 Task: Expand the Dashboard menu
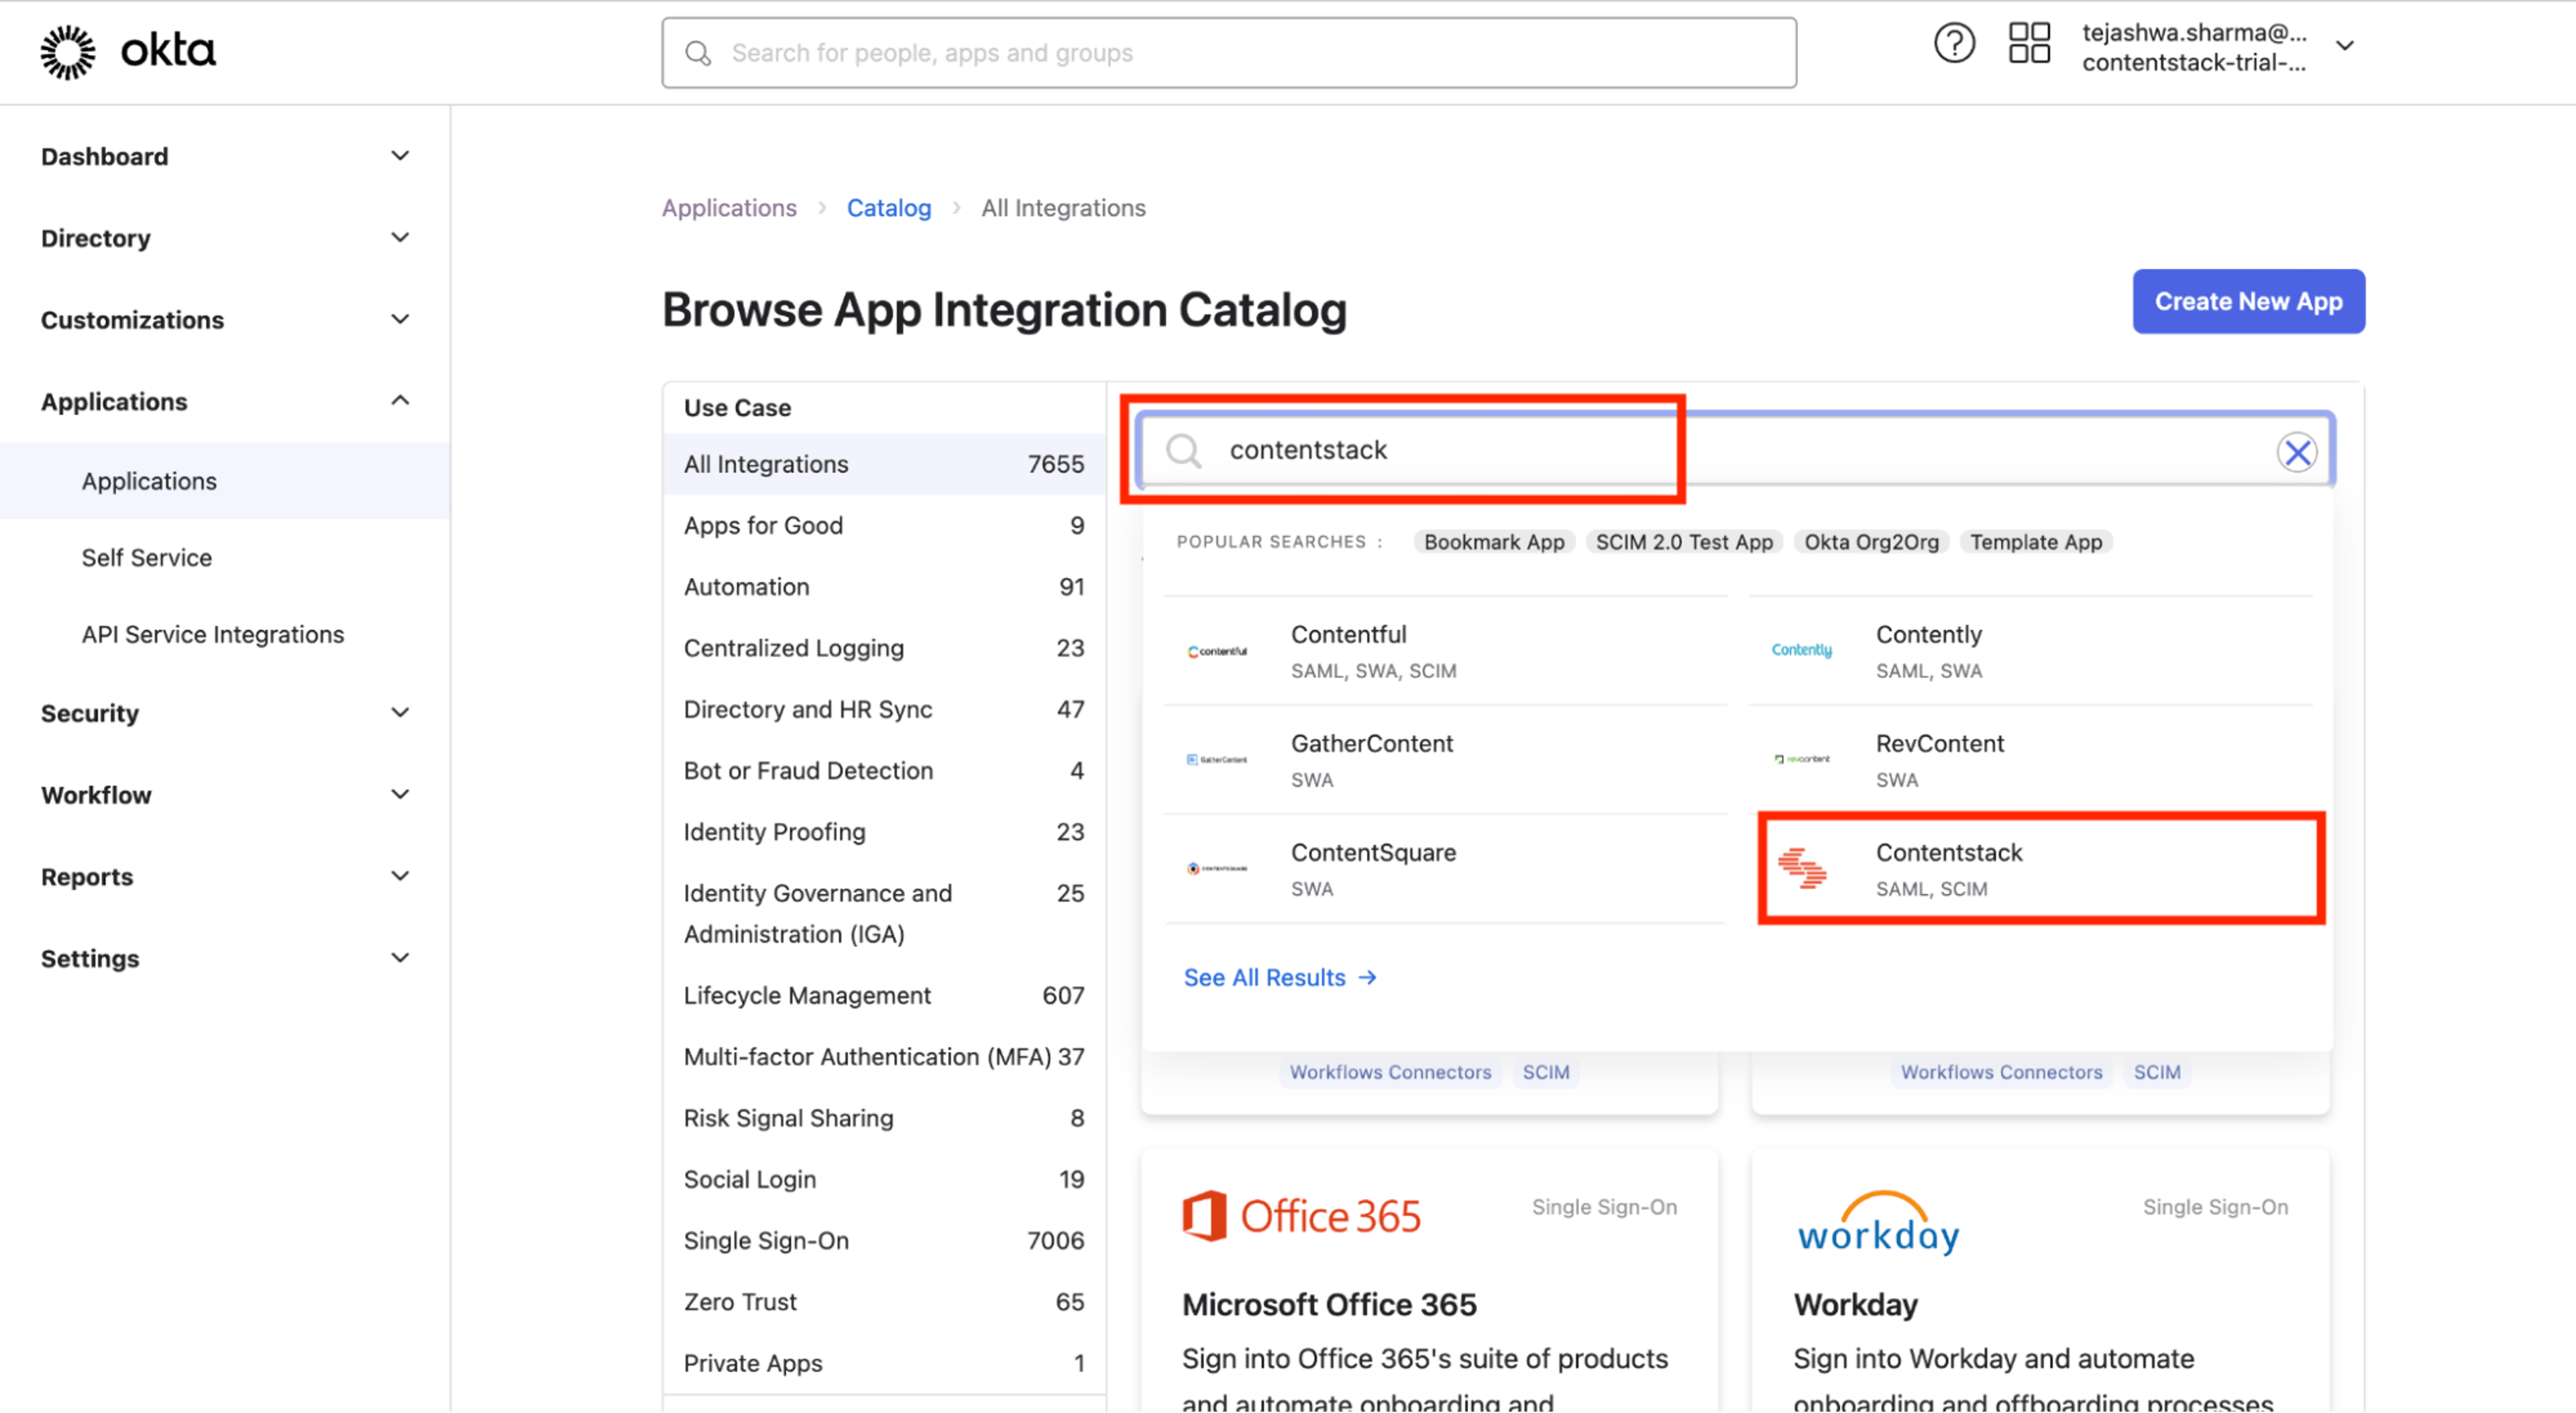coord(400,156)
